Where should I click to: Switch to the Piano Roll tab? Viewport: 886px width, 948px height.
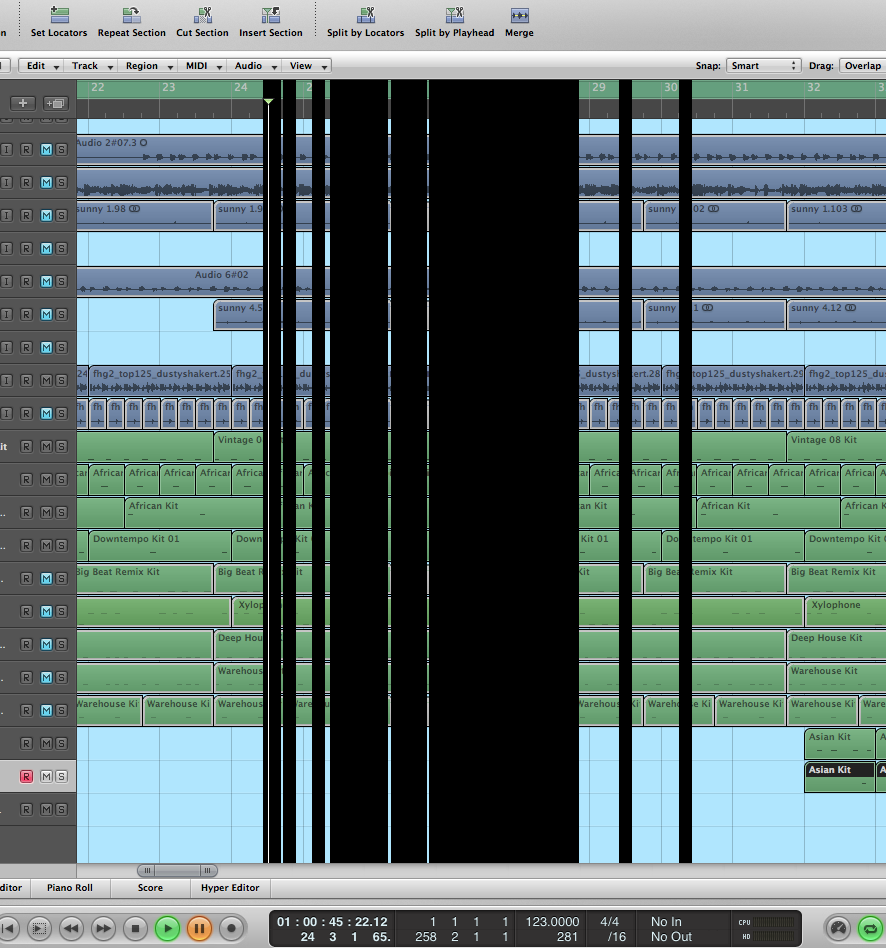70,888
